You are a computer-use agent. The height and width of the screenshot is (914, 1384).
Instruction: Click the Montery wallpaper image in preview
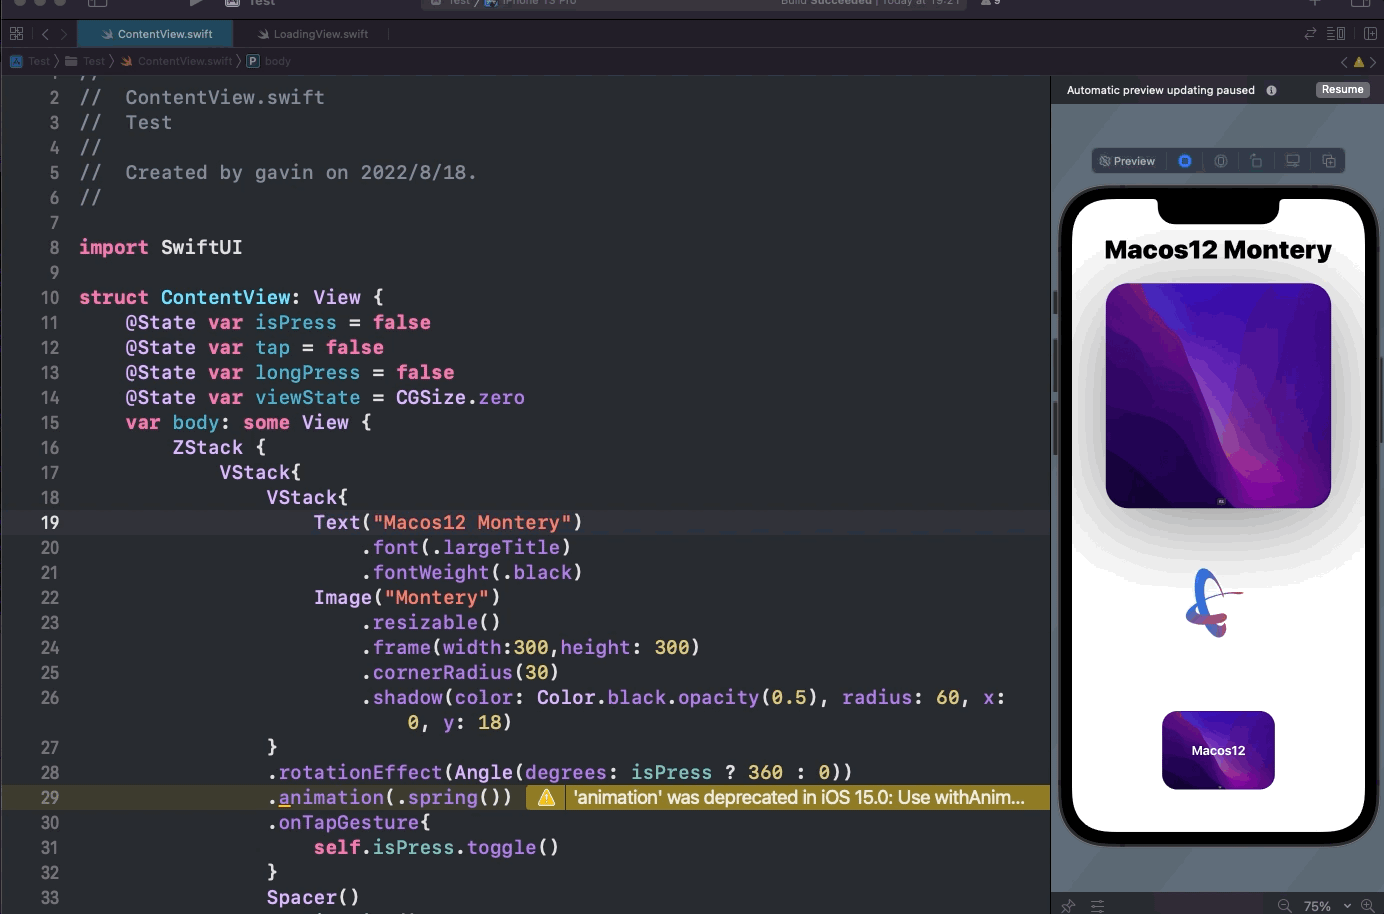click(x=1218, y=396)
